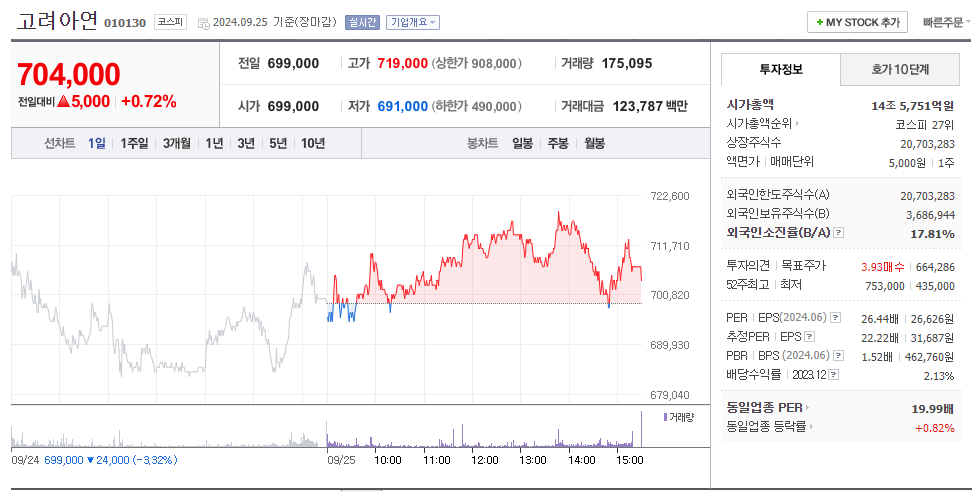Viewport: 973px width, 491px height.
Task: Switch to the 호가10단계 tab
Action: (900, 70)
